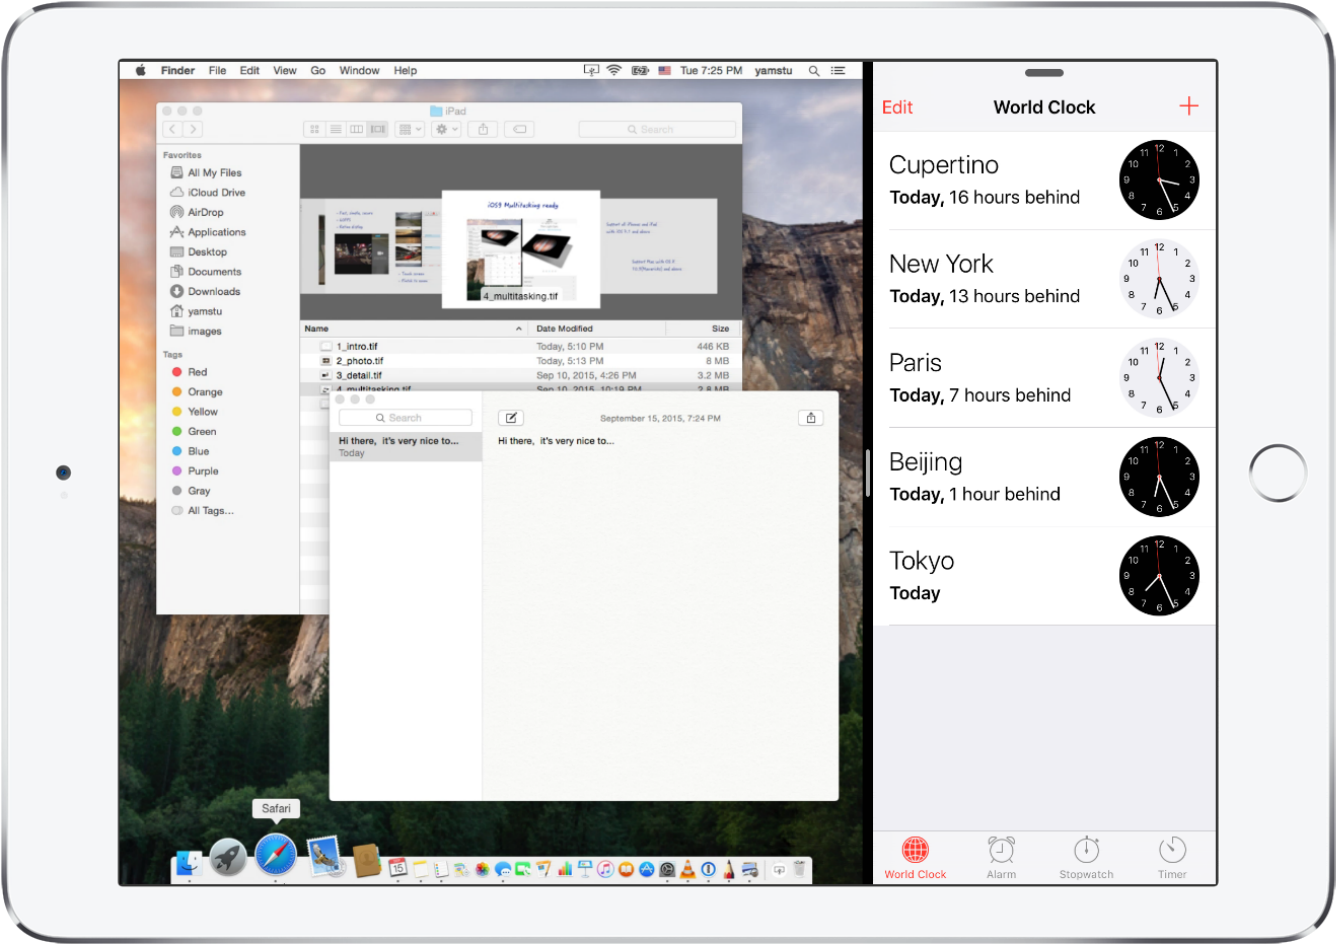
Task: Select the 4_multitasking.tif cover flow thumbnail
Action: coord(521,249)
